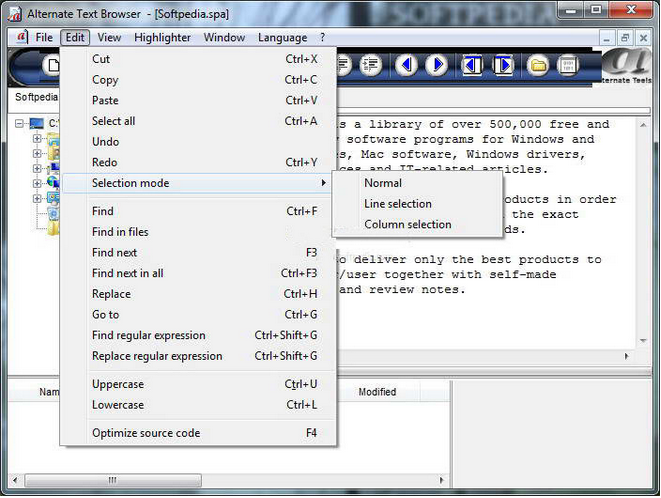Click the computer icon of C: tree root
The height and width of the screenshot is (498, 661).
pyautogui.click(x=37, y=124)
